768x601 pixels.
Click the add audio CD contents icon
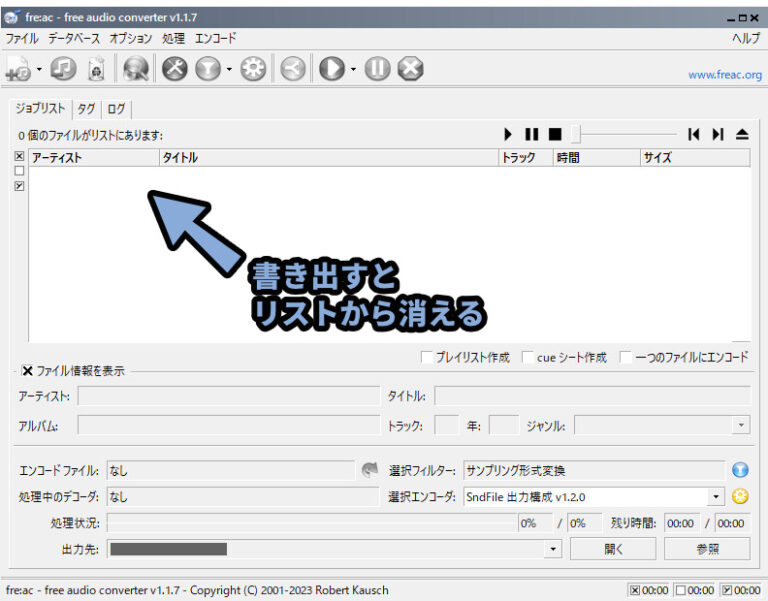63,69
